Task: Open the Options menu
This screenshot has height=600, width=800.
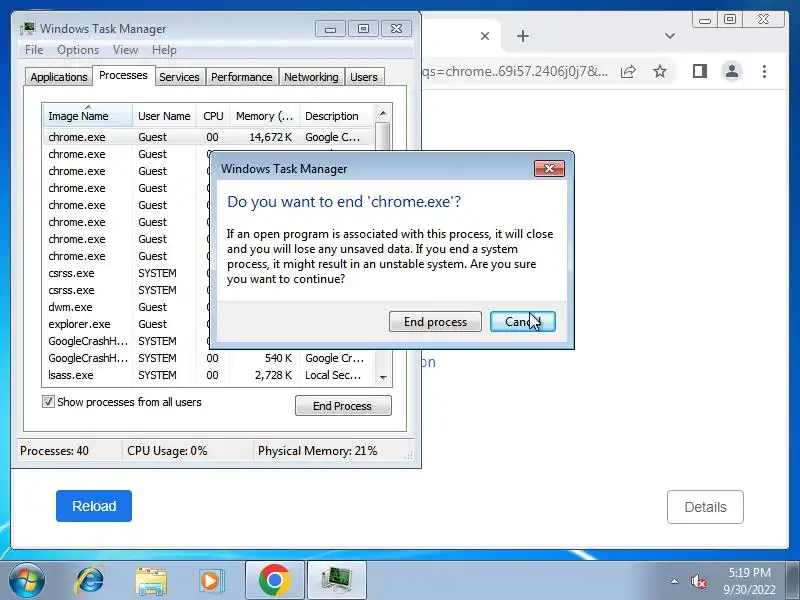Action: tap(78, 50)
